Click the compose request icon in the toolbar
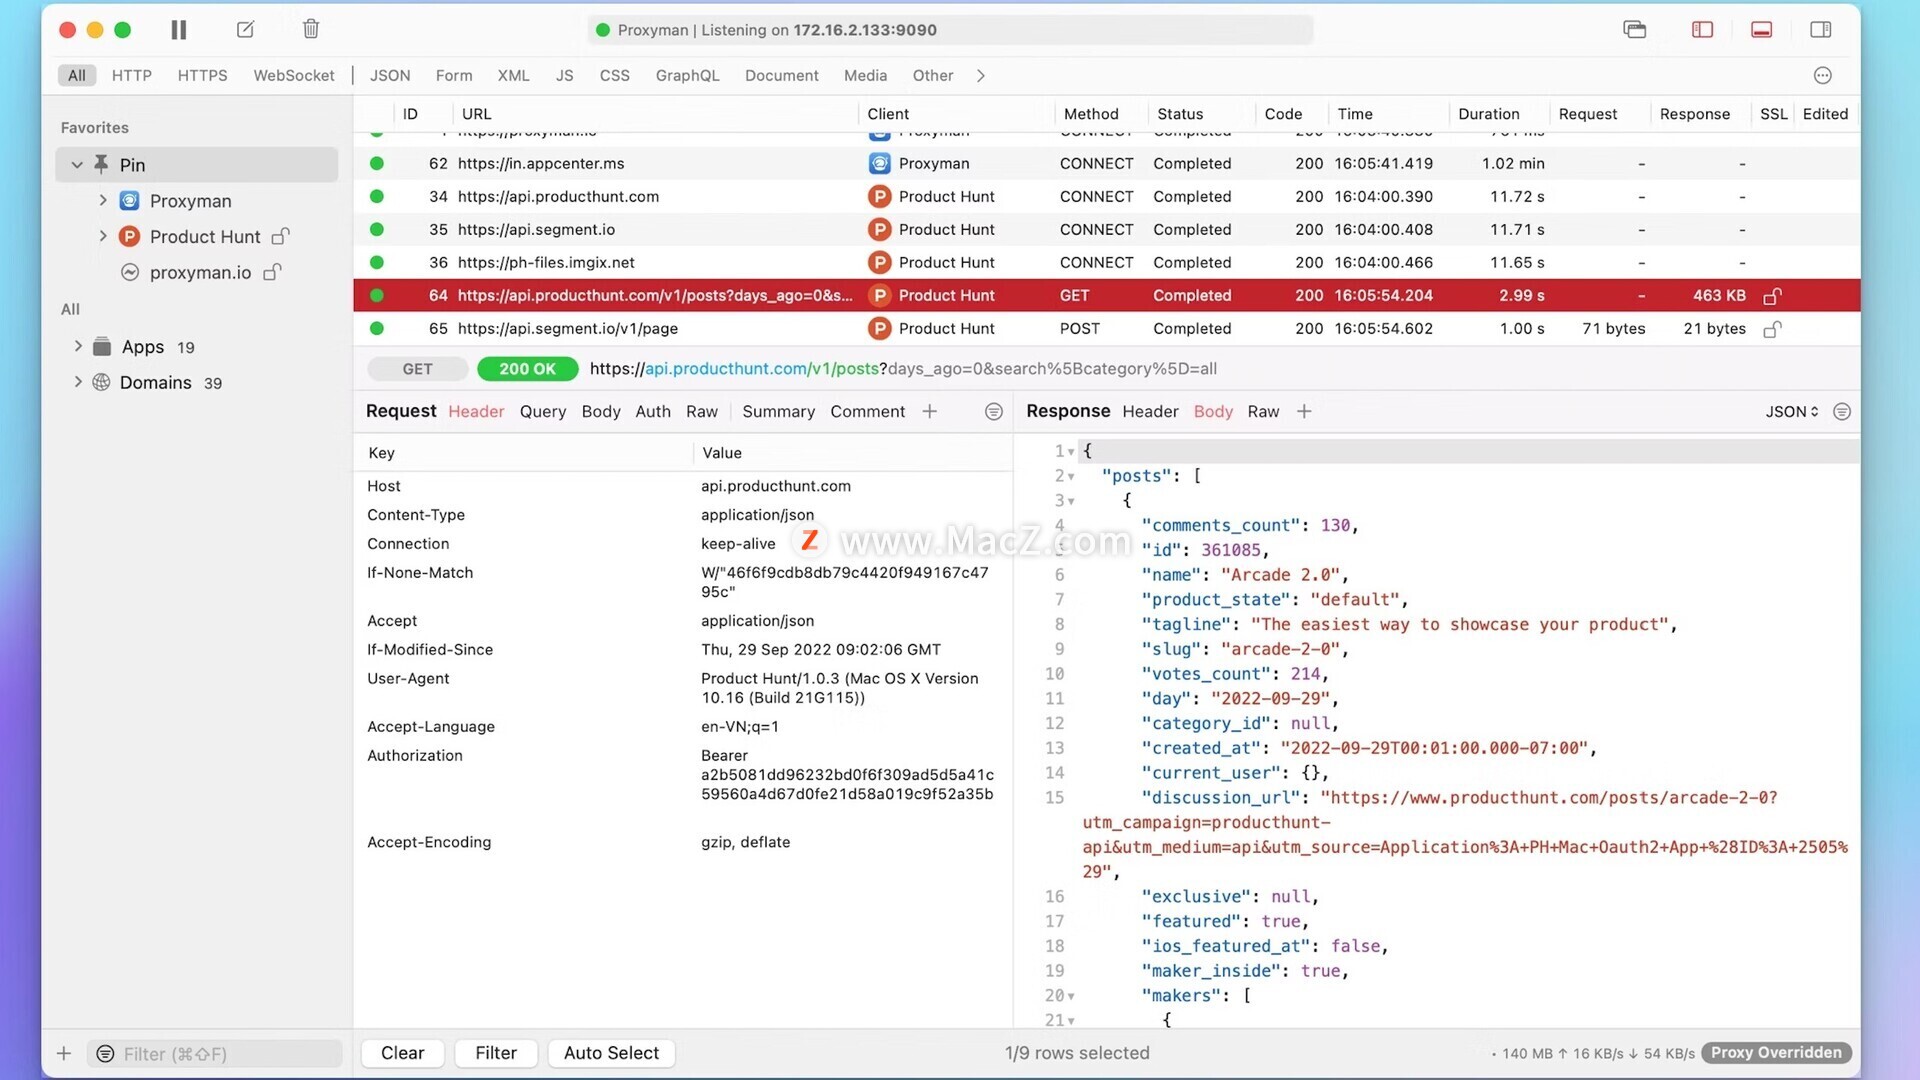Screen dimensions: 1920x1080 point(245,30)
